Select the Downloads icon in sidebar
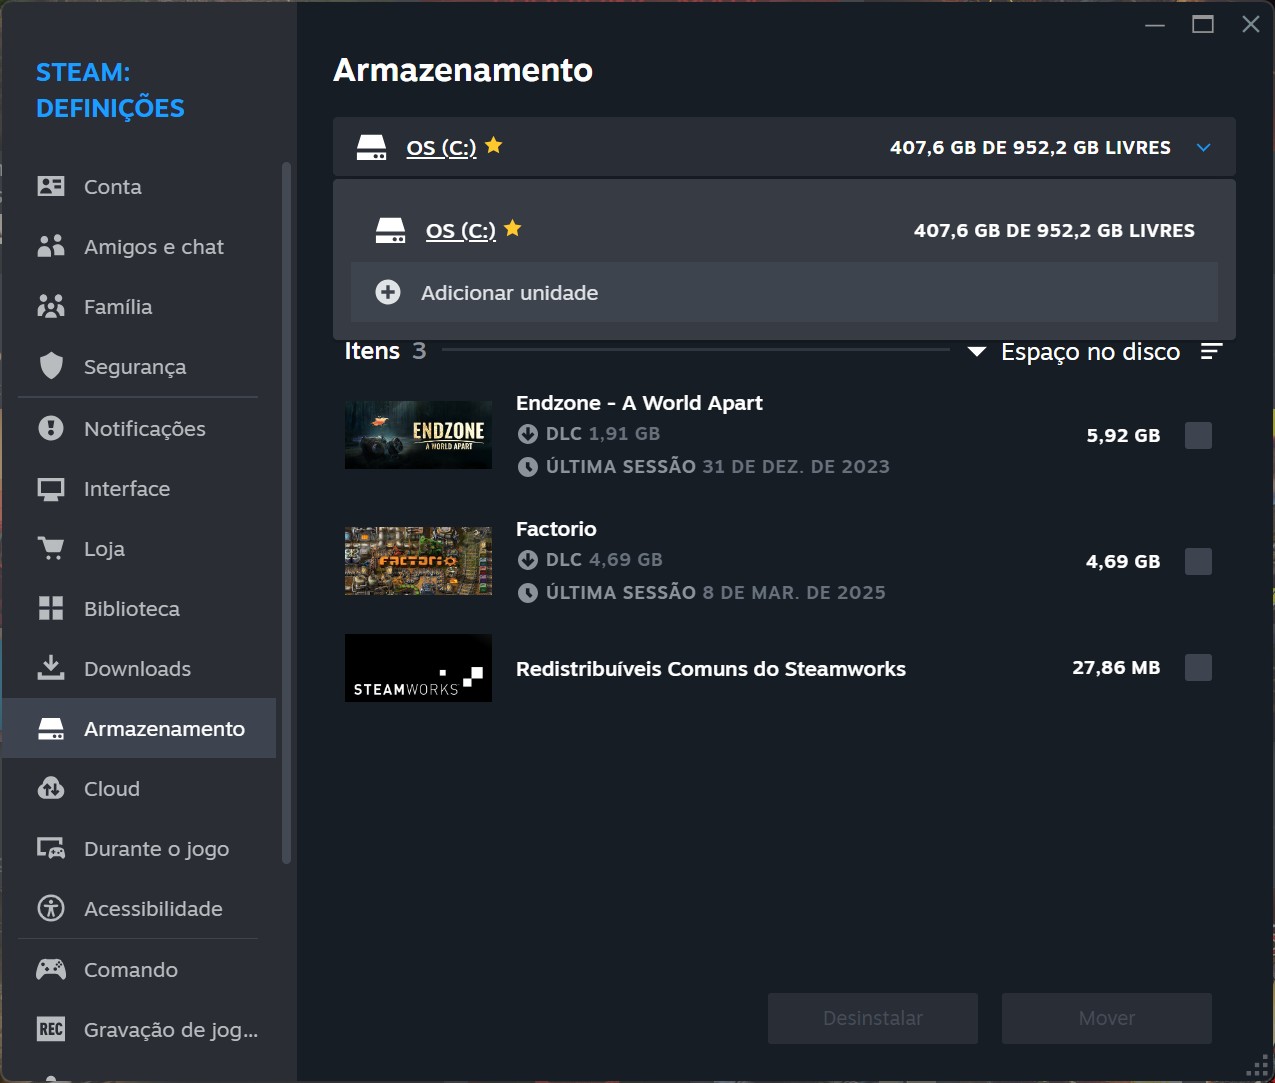This screenshot has width=1275, height=1083. coord(50,668)
